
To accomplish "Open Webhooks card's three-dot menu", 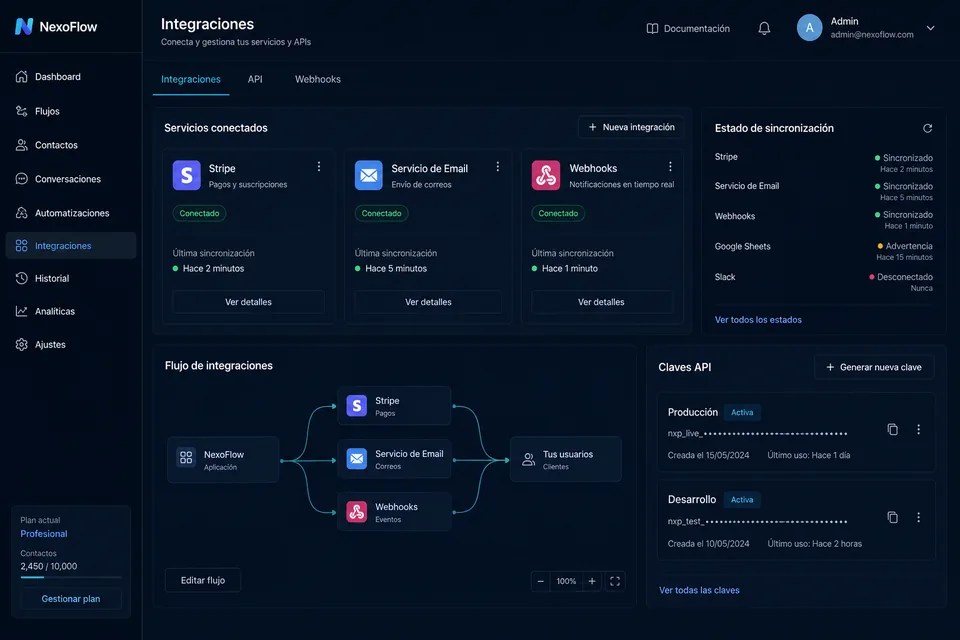I will pos(670,167).
